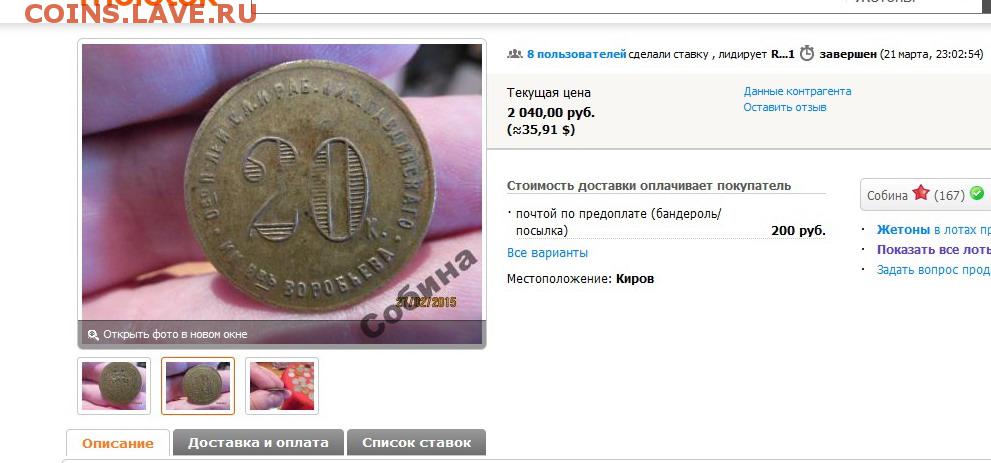The width and height of the screenshot is (991, 463).
Task: Switch to Доставка и оплата tab
Action: (258, 442)
